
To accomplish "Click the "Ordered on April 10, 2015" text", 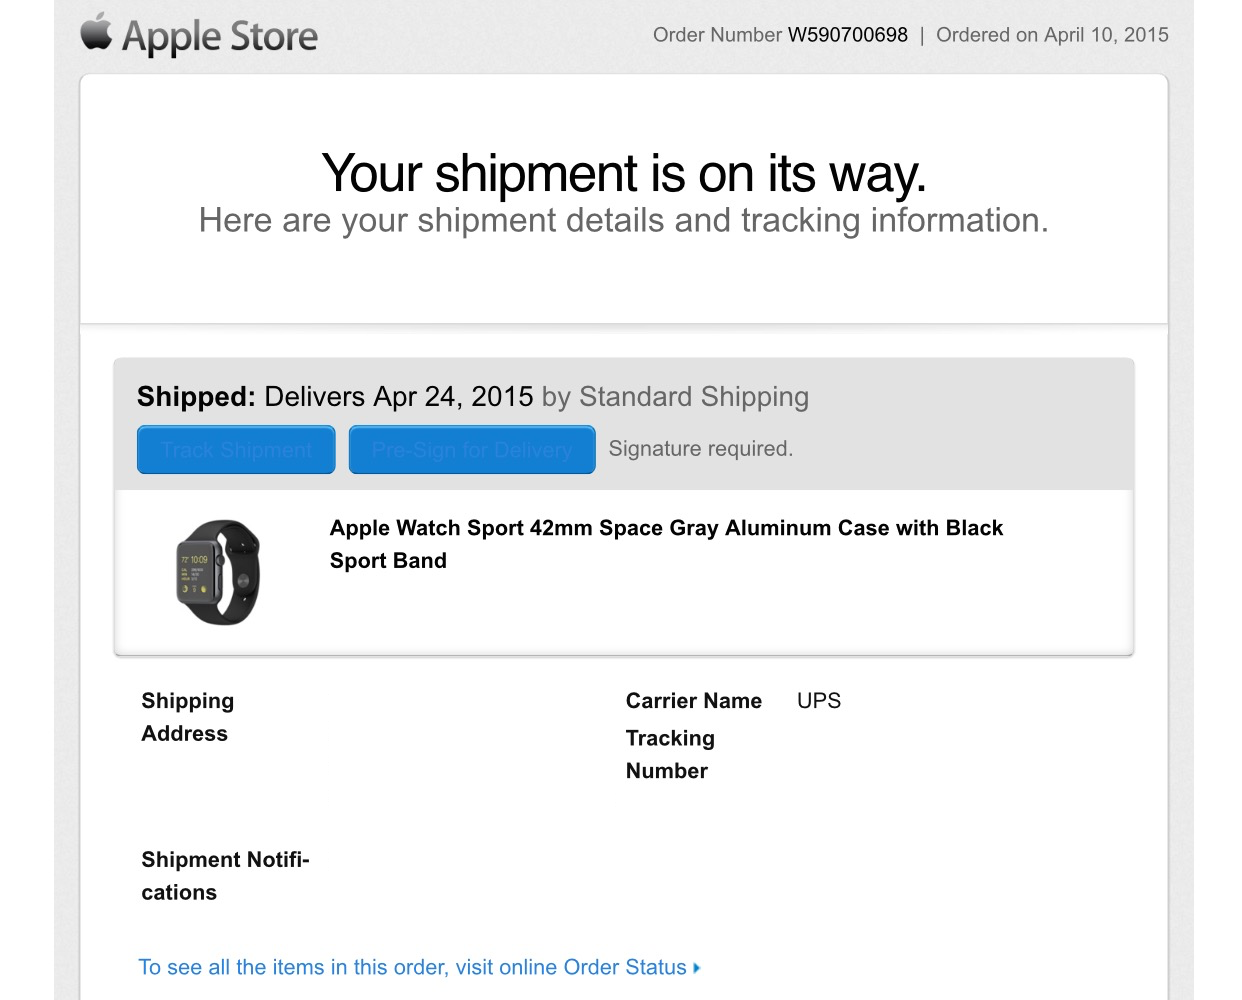I will (x=1052, y=35).
